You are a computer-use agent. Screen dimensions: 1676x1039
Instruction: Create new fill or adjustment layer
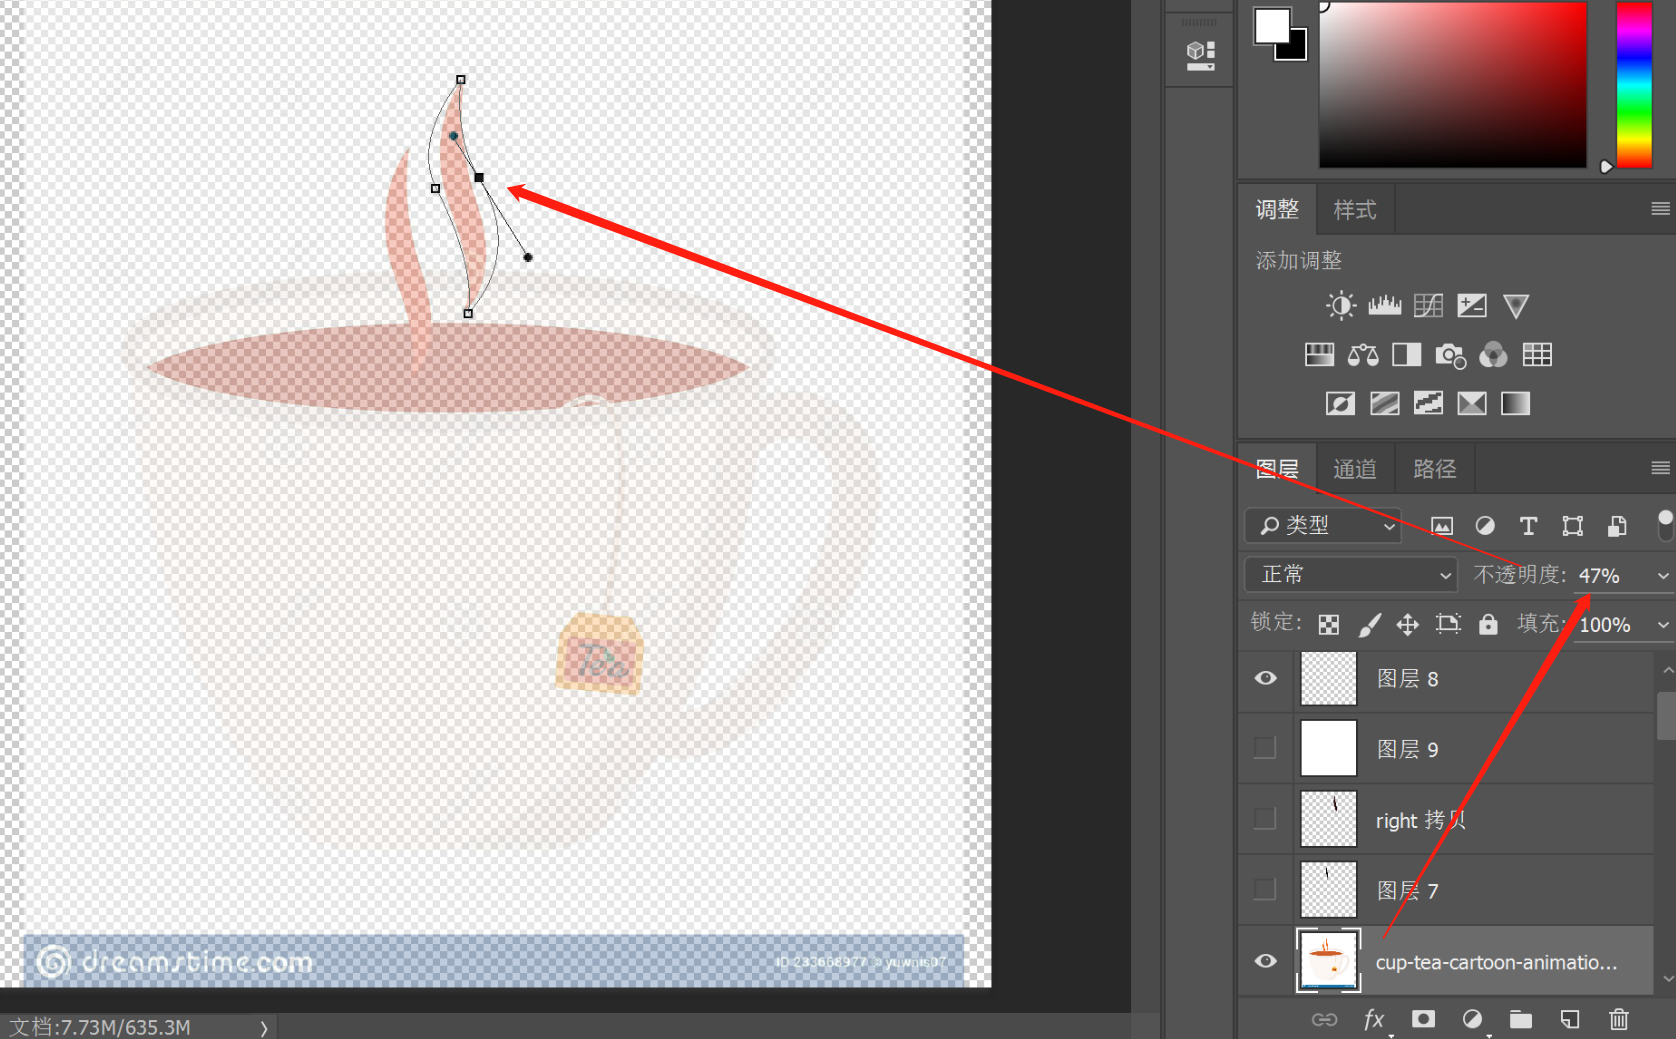1472,1019
